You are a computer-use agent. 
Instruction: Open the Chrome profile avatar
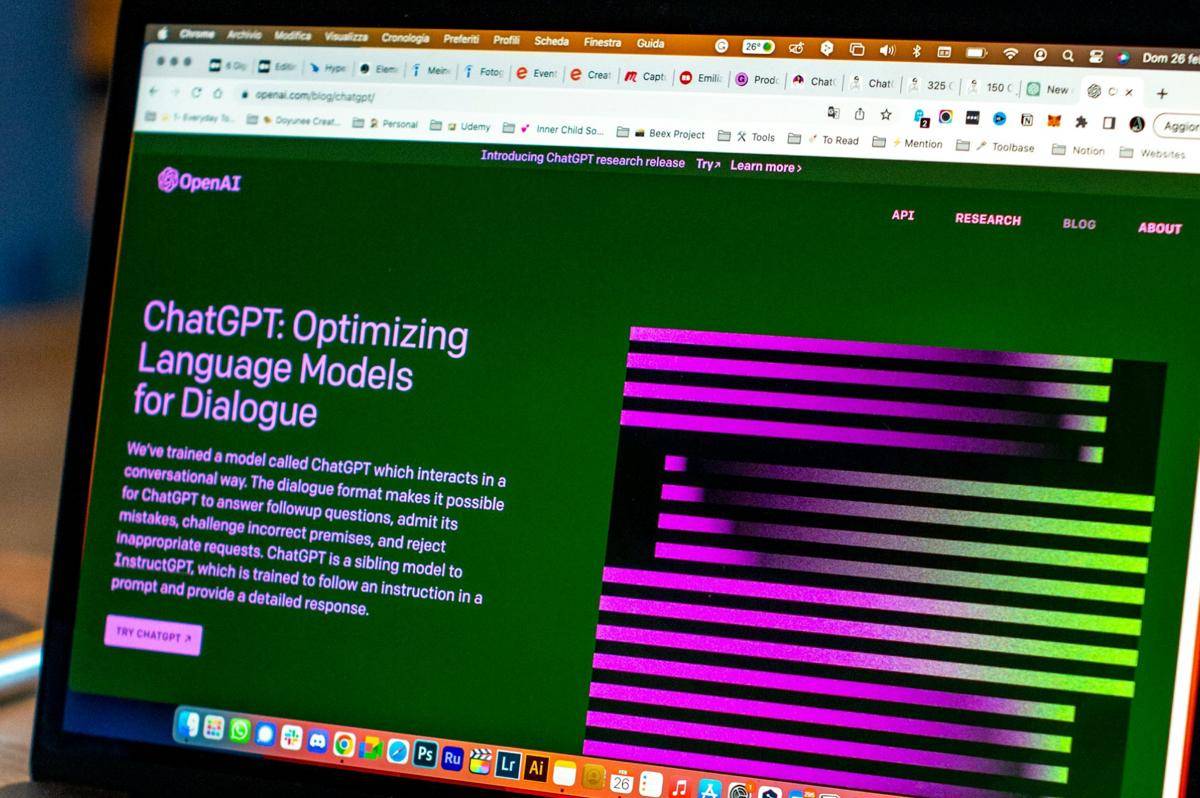[x=1137, y=124]
